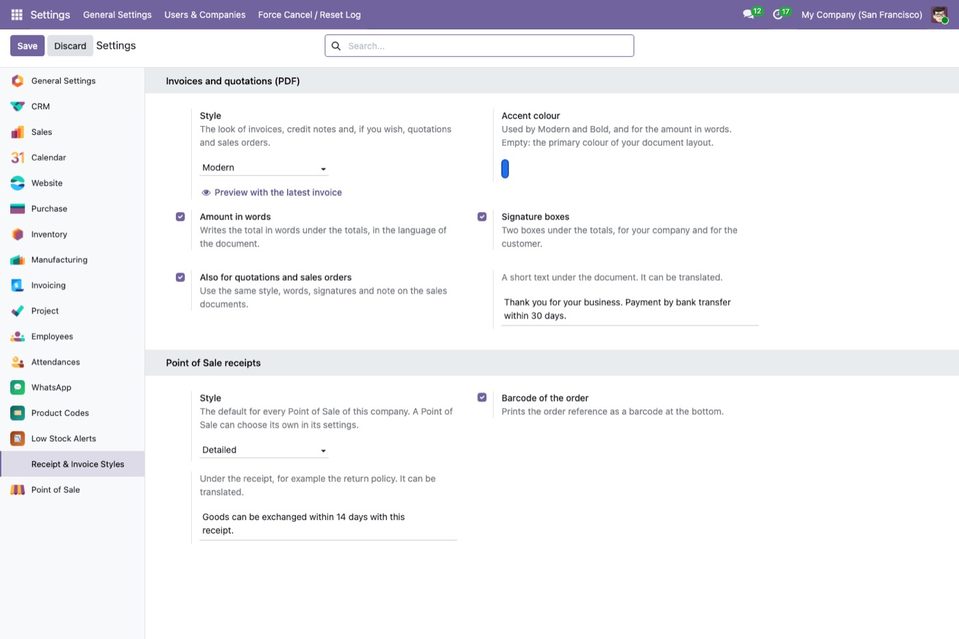Viewport: 959px width, 639px height.
Task: Click the Discard button
Action: [x=70, y=46]
